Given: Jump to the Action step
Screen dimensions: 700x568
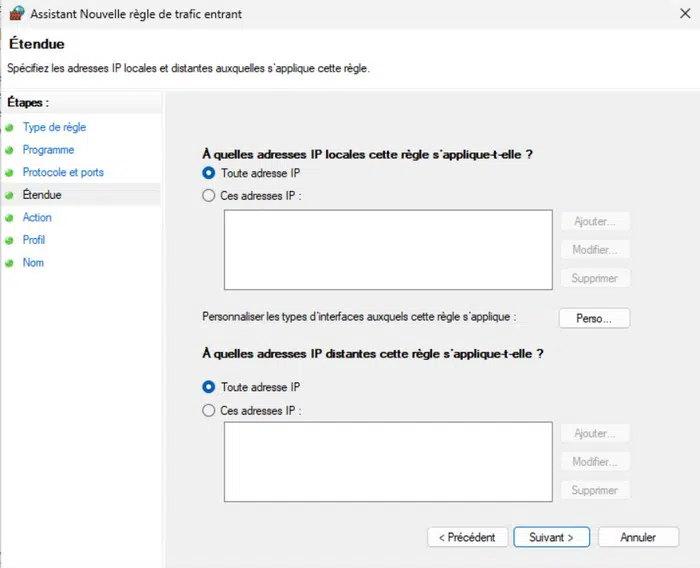Looking at the screenshot, I should point(37,218).
